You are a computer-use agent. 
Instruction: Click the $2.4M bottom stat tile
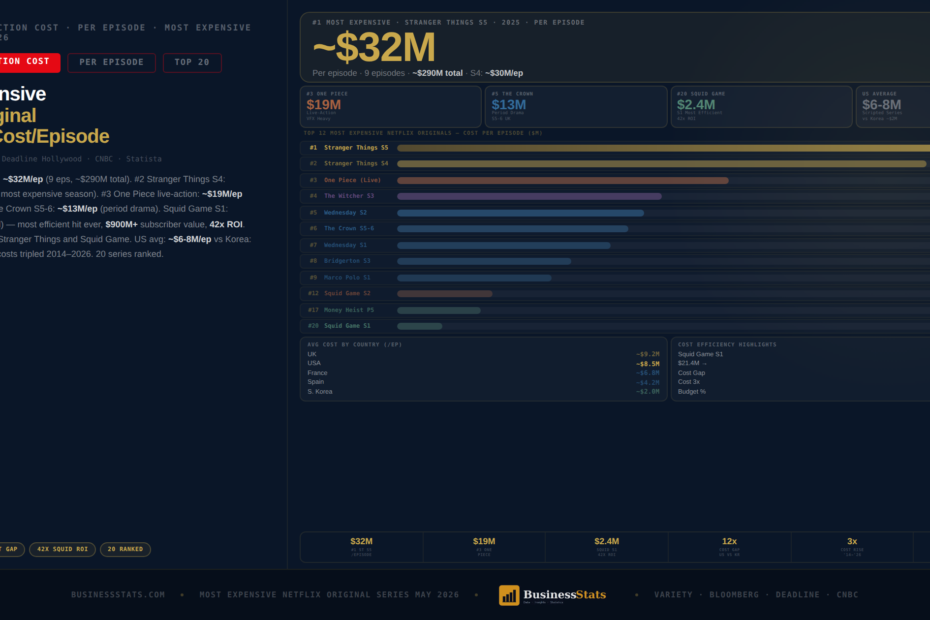607,547
